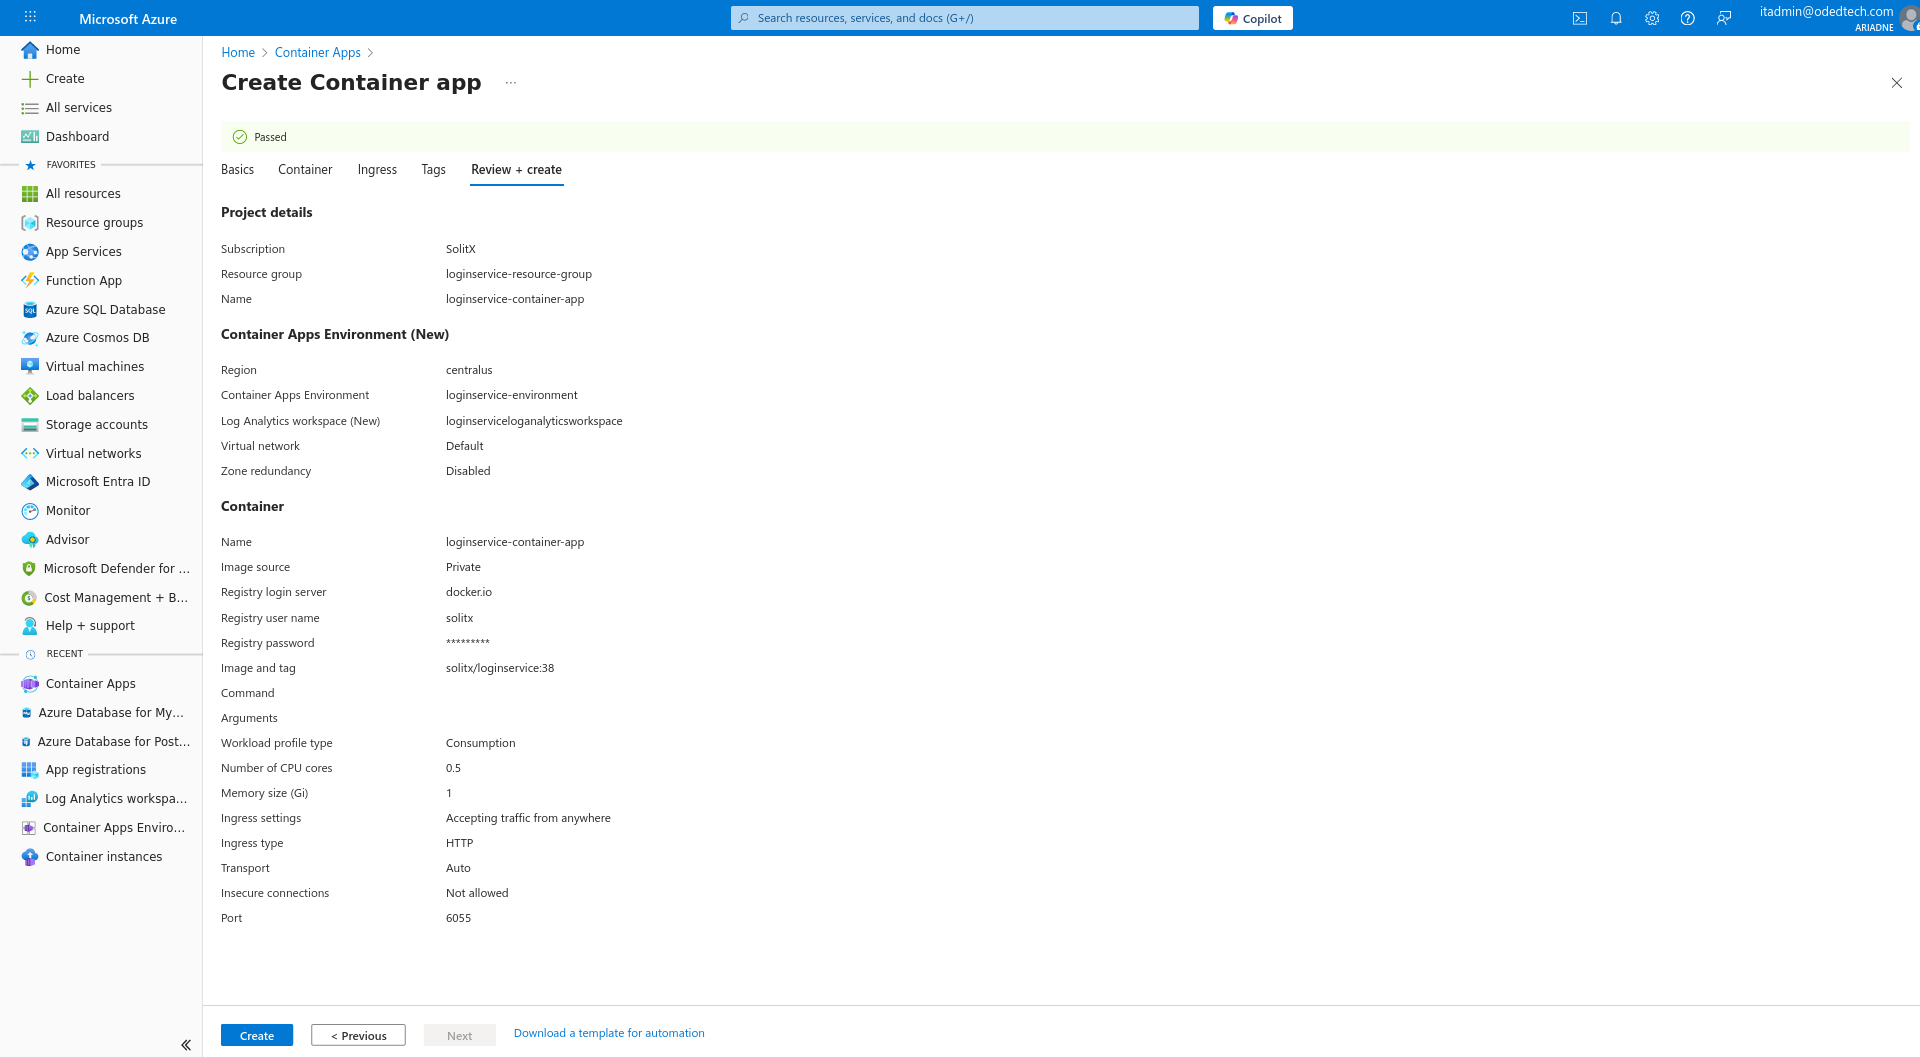Click the port value 6055

[x=458, y=918]
